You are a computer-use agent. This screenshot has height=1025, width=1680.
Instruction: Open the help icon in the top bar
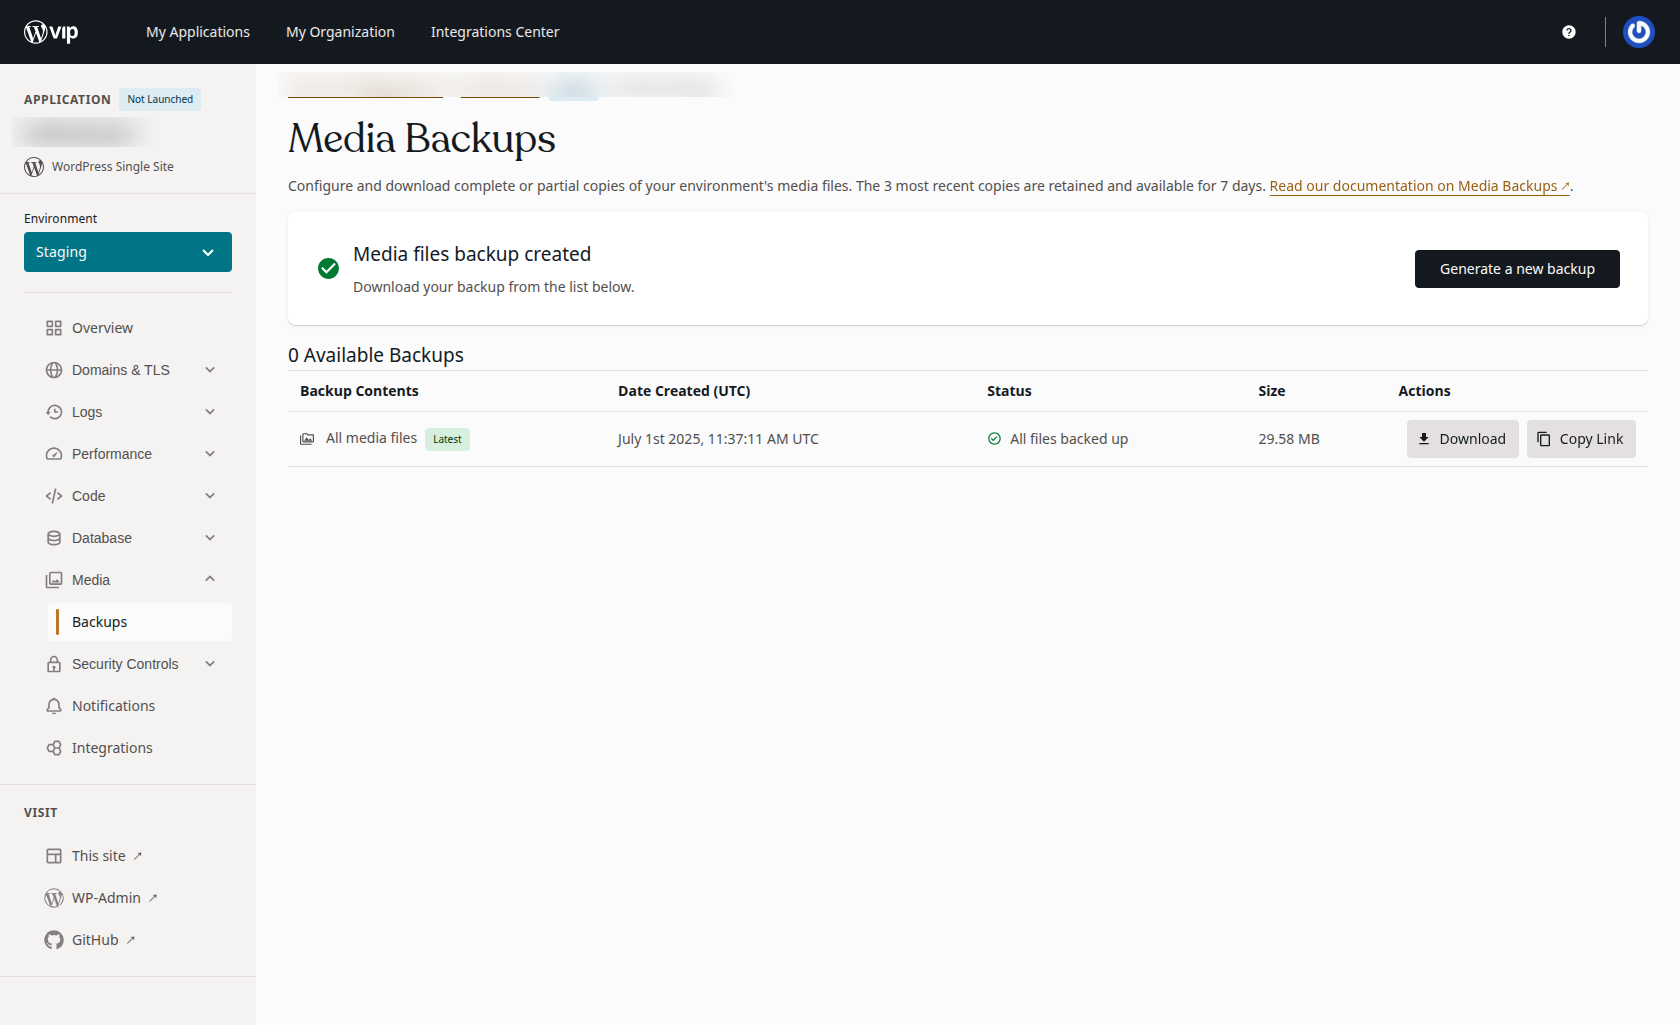tap(1569, 31)
